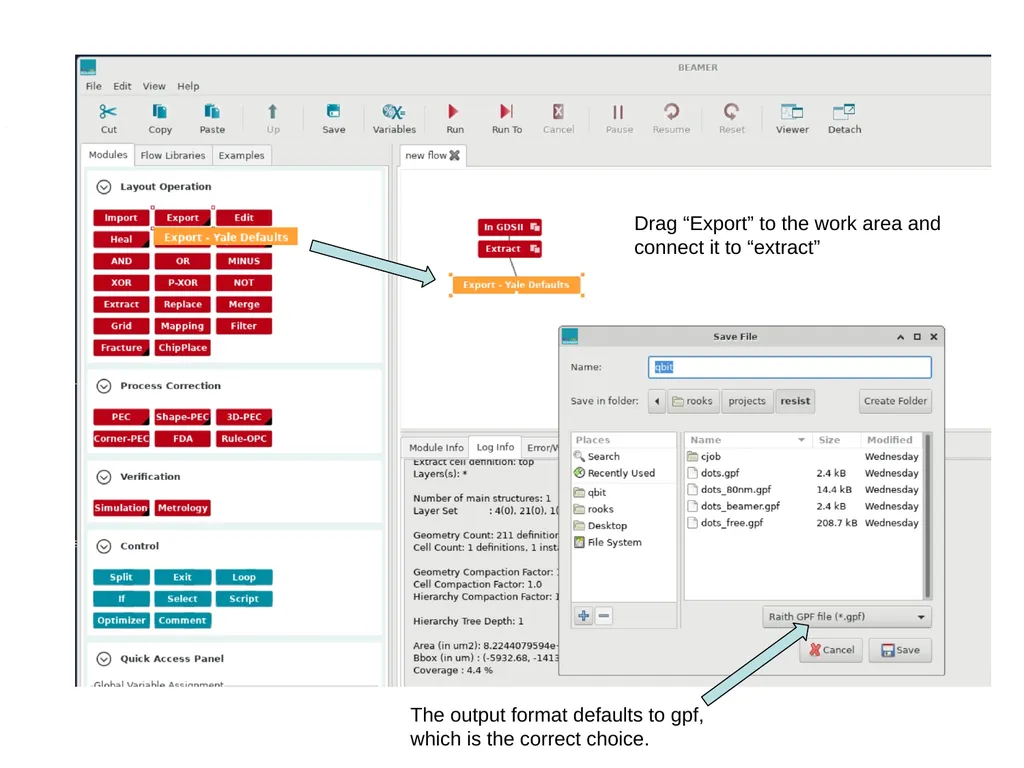Reset the flow with the Reset icon
Screen dimensions: 1024x768
(x=731, y=112)
